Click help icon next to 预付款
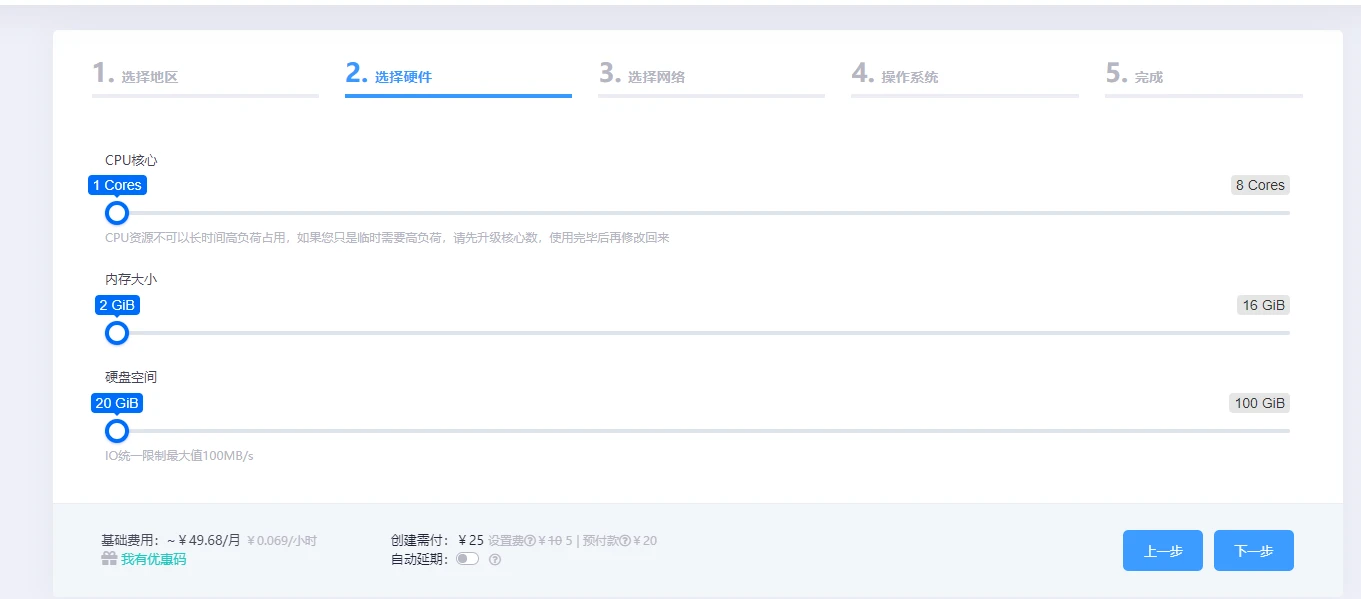This screenshot has width=1361, height=599. coord(625,541)
